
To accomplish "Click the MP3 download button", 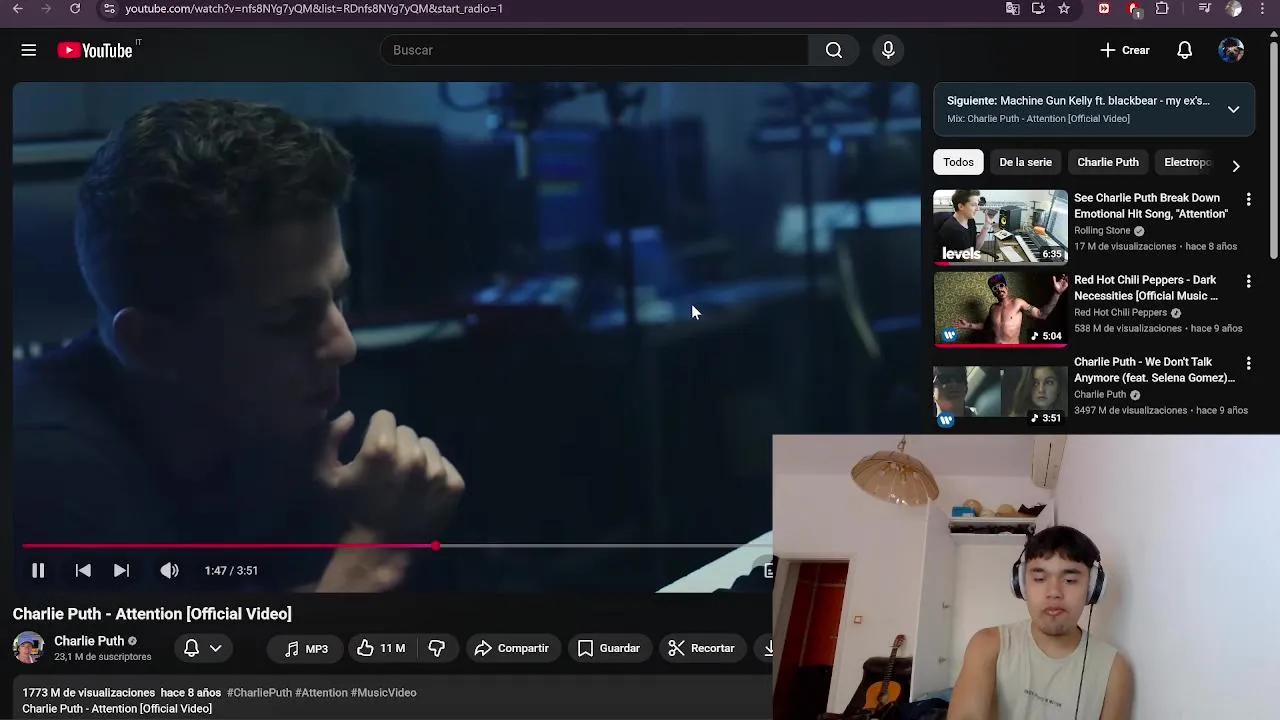I will tap(306, 648).
